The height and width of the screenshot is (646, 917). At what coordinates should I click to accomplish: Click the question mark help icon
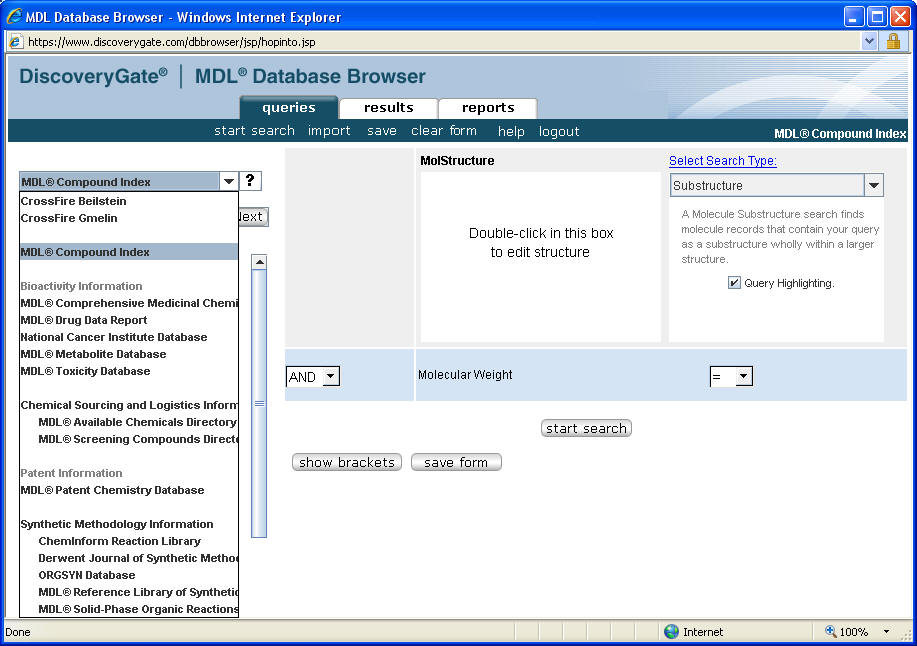(251, 181)
